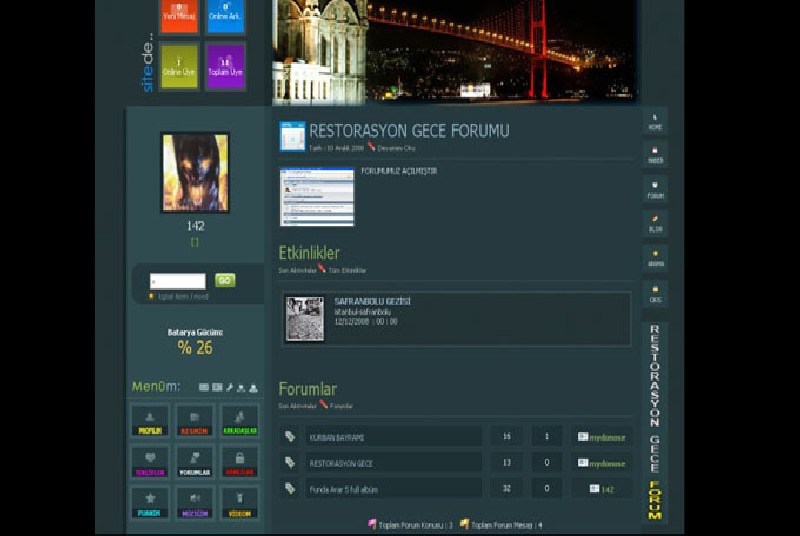Click the 32 count in Funda Arar row
Viewport: 800px width, 536px height.
[x=507, y=489]
